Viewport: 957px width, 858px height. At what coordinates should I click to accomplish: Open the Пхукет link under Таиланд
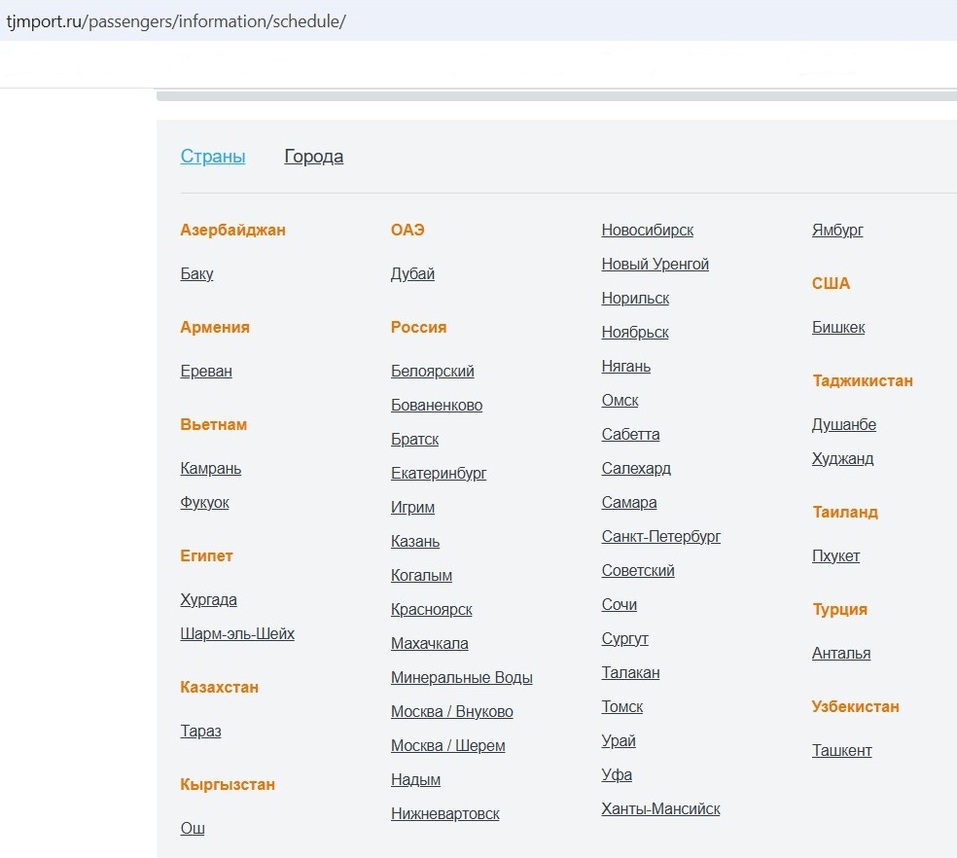point(835,556)
